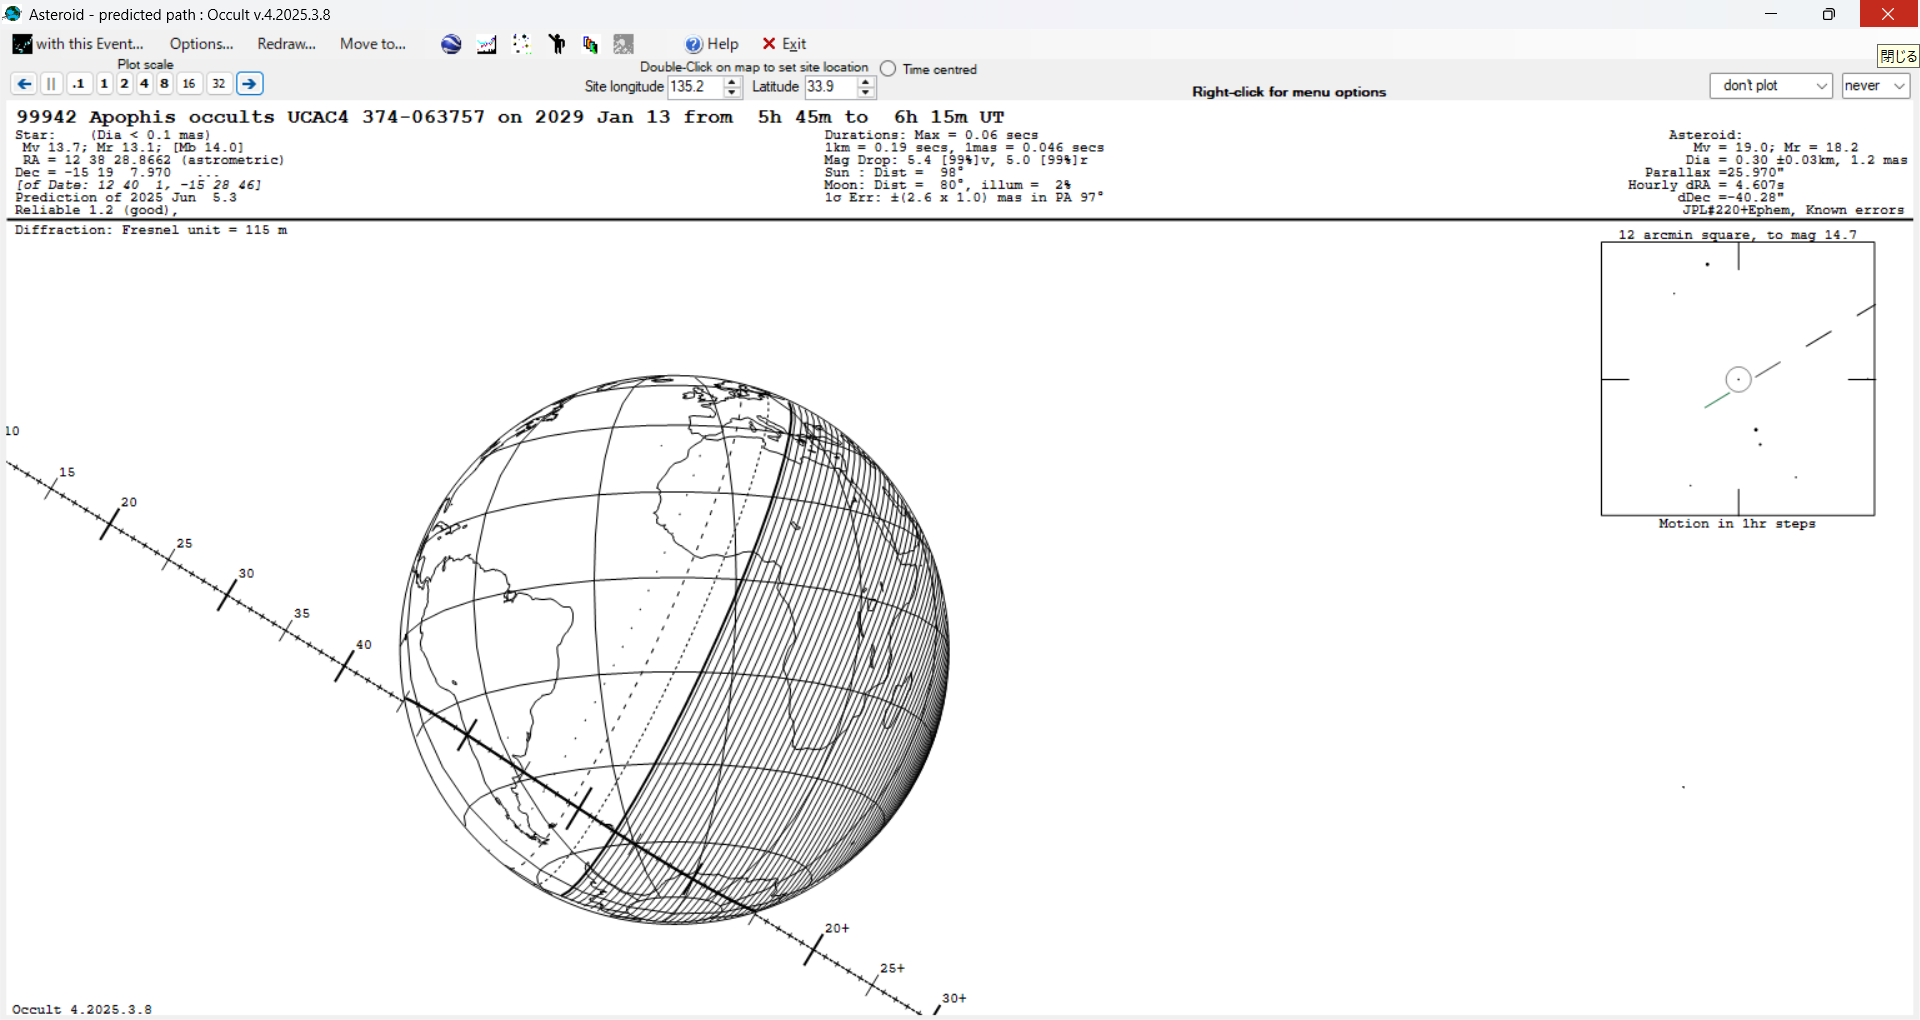Increase Latitude with up stepper
1920x1020 pixels.
[x=866, y=82]
